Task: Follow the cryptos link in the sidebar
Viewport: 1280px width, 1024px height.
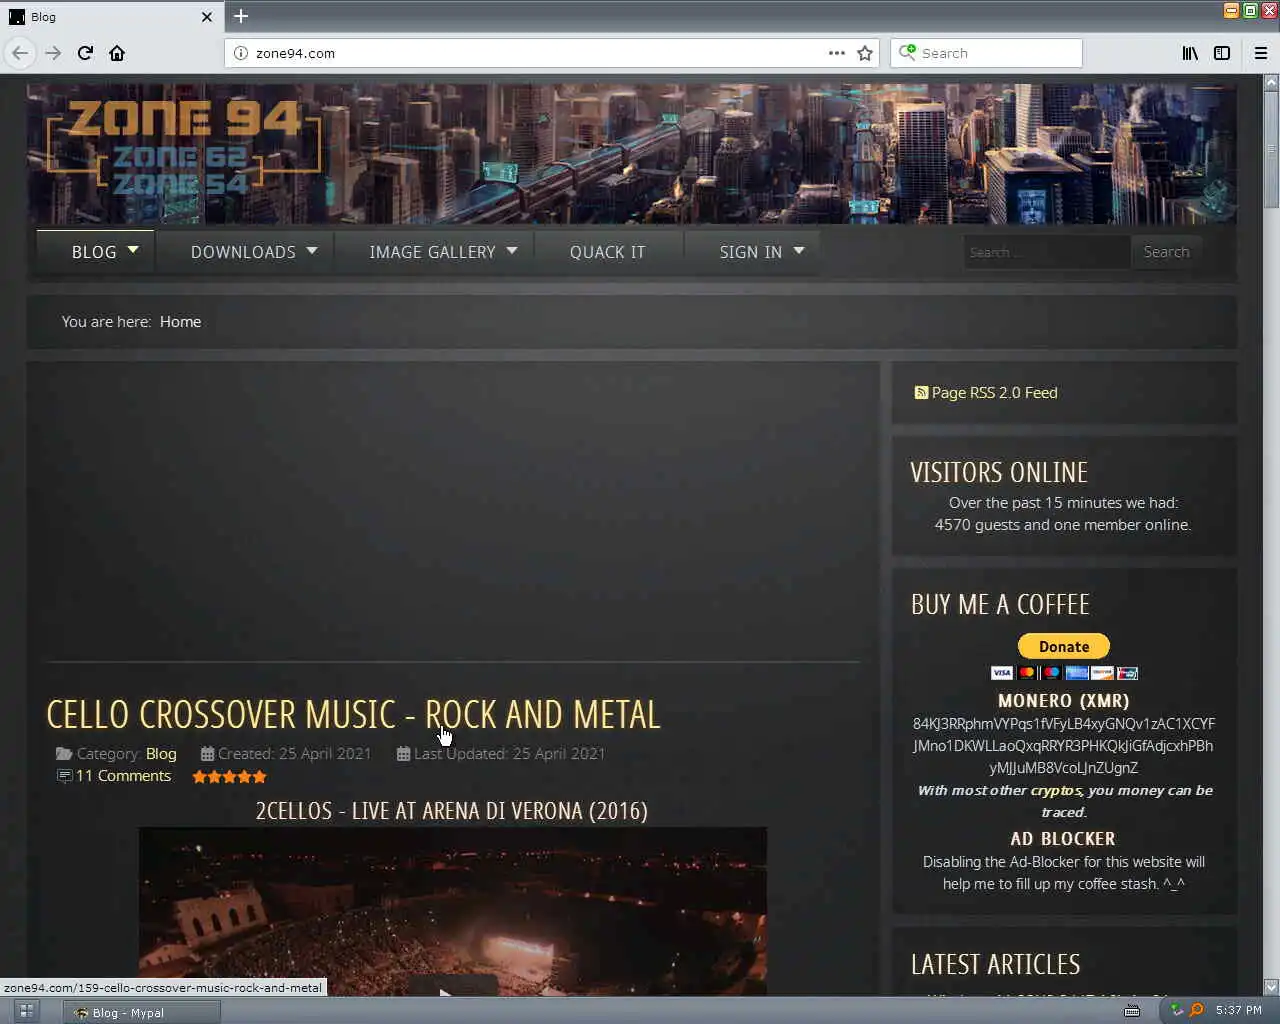Action: (1056, 790)
